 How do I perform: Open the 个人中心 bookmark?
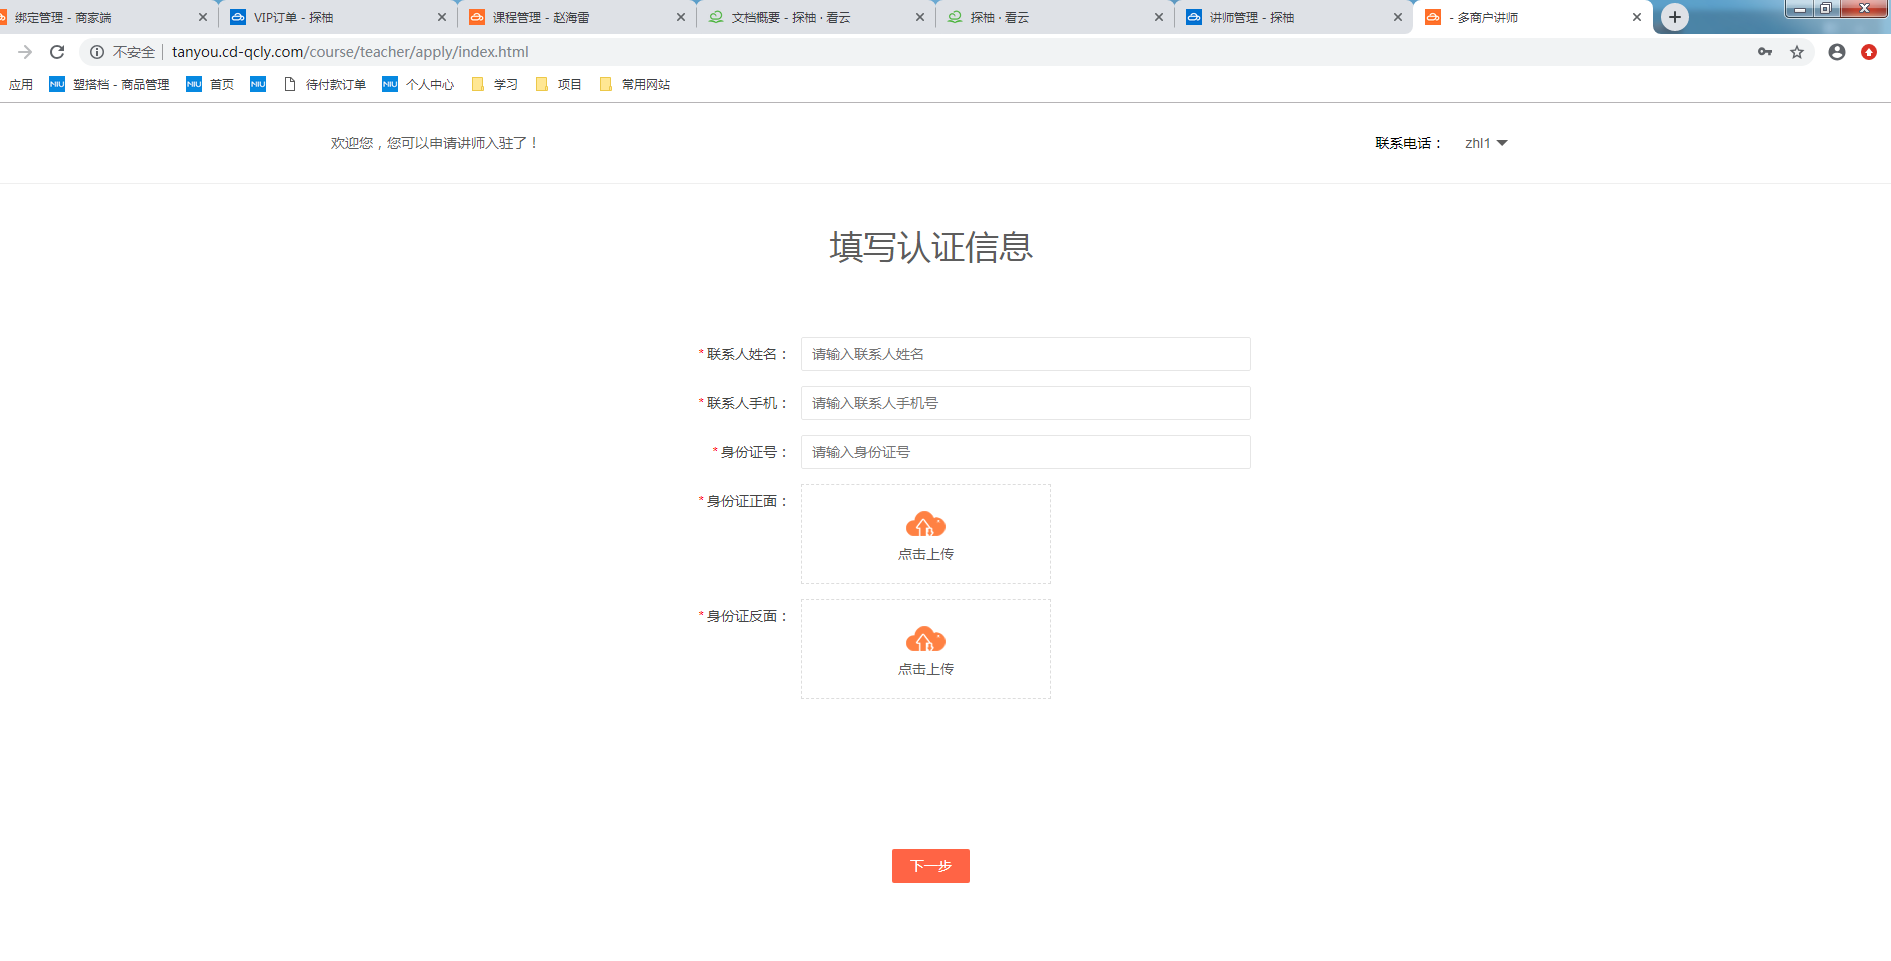tap(418, 84)
